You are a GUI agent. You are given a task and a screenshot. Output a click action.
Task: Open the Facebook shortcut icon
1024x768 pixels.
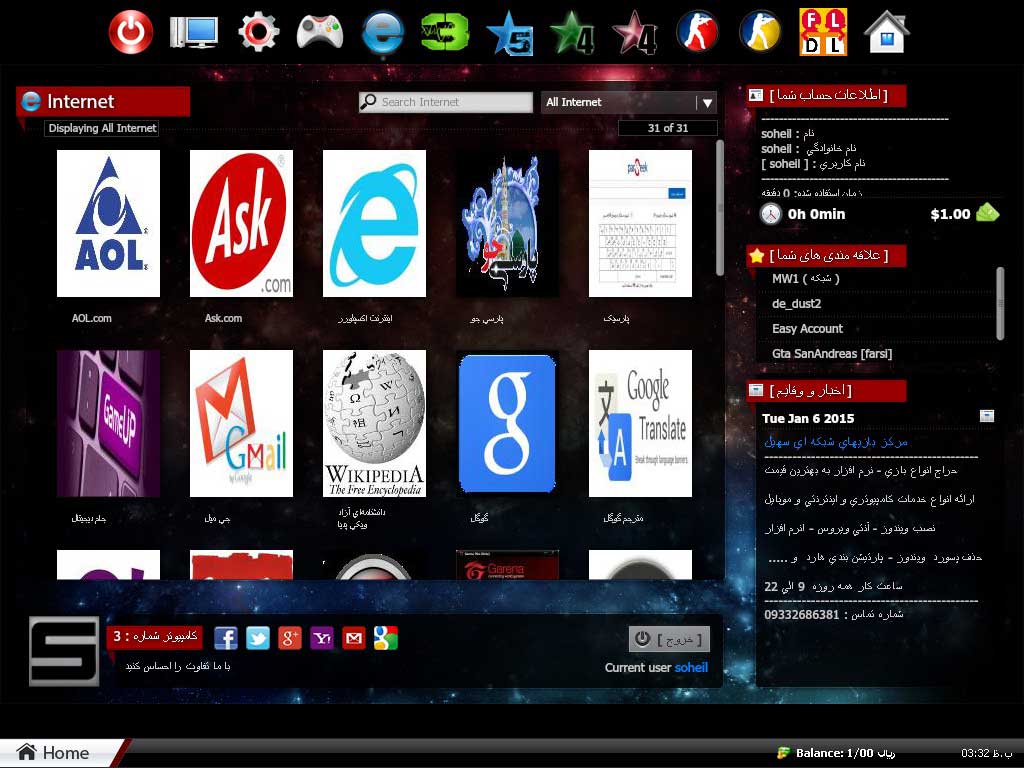tap(226, 638)
